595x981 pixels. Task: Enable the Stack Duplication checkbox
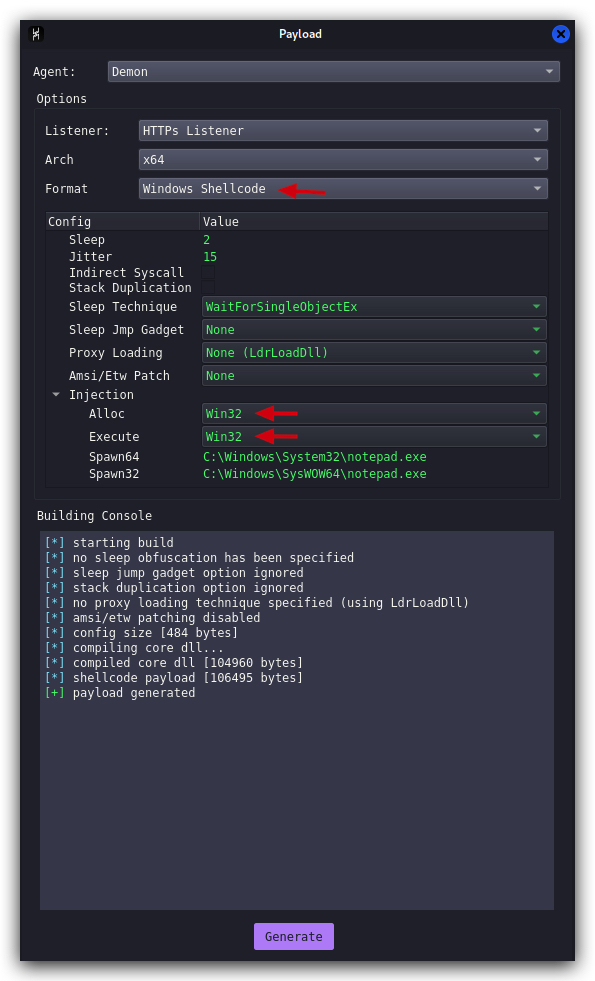[x=208, y=288]
